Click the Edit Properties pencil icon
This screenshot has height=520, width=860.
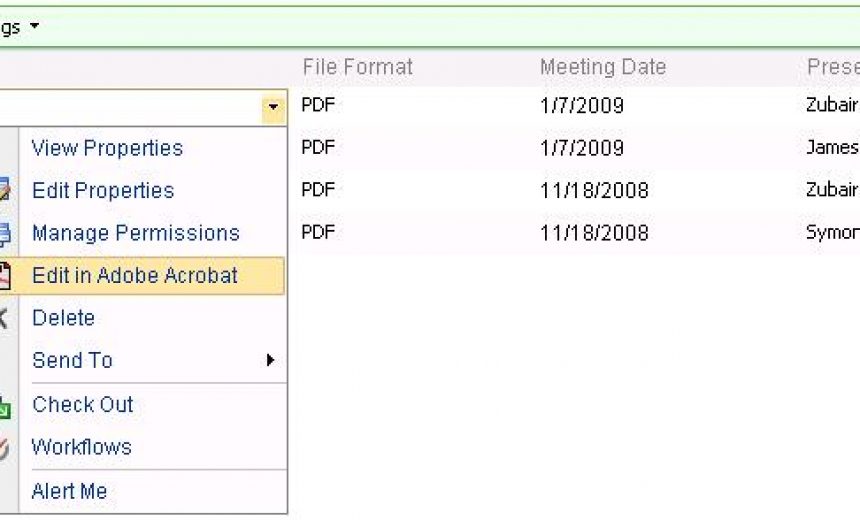click(x=5, y=190)
